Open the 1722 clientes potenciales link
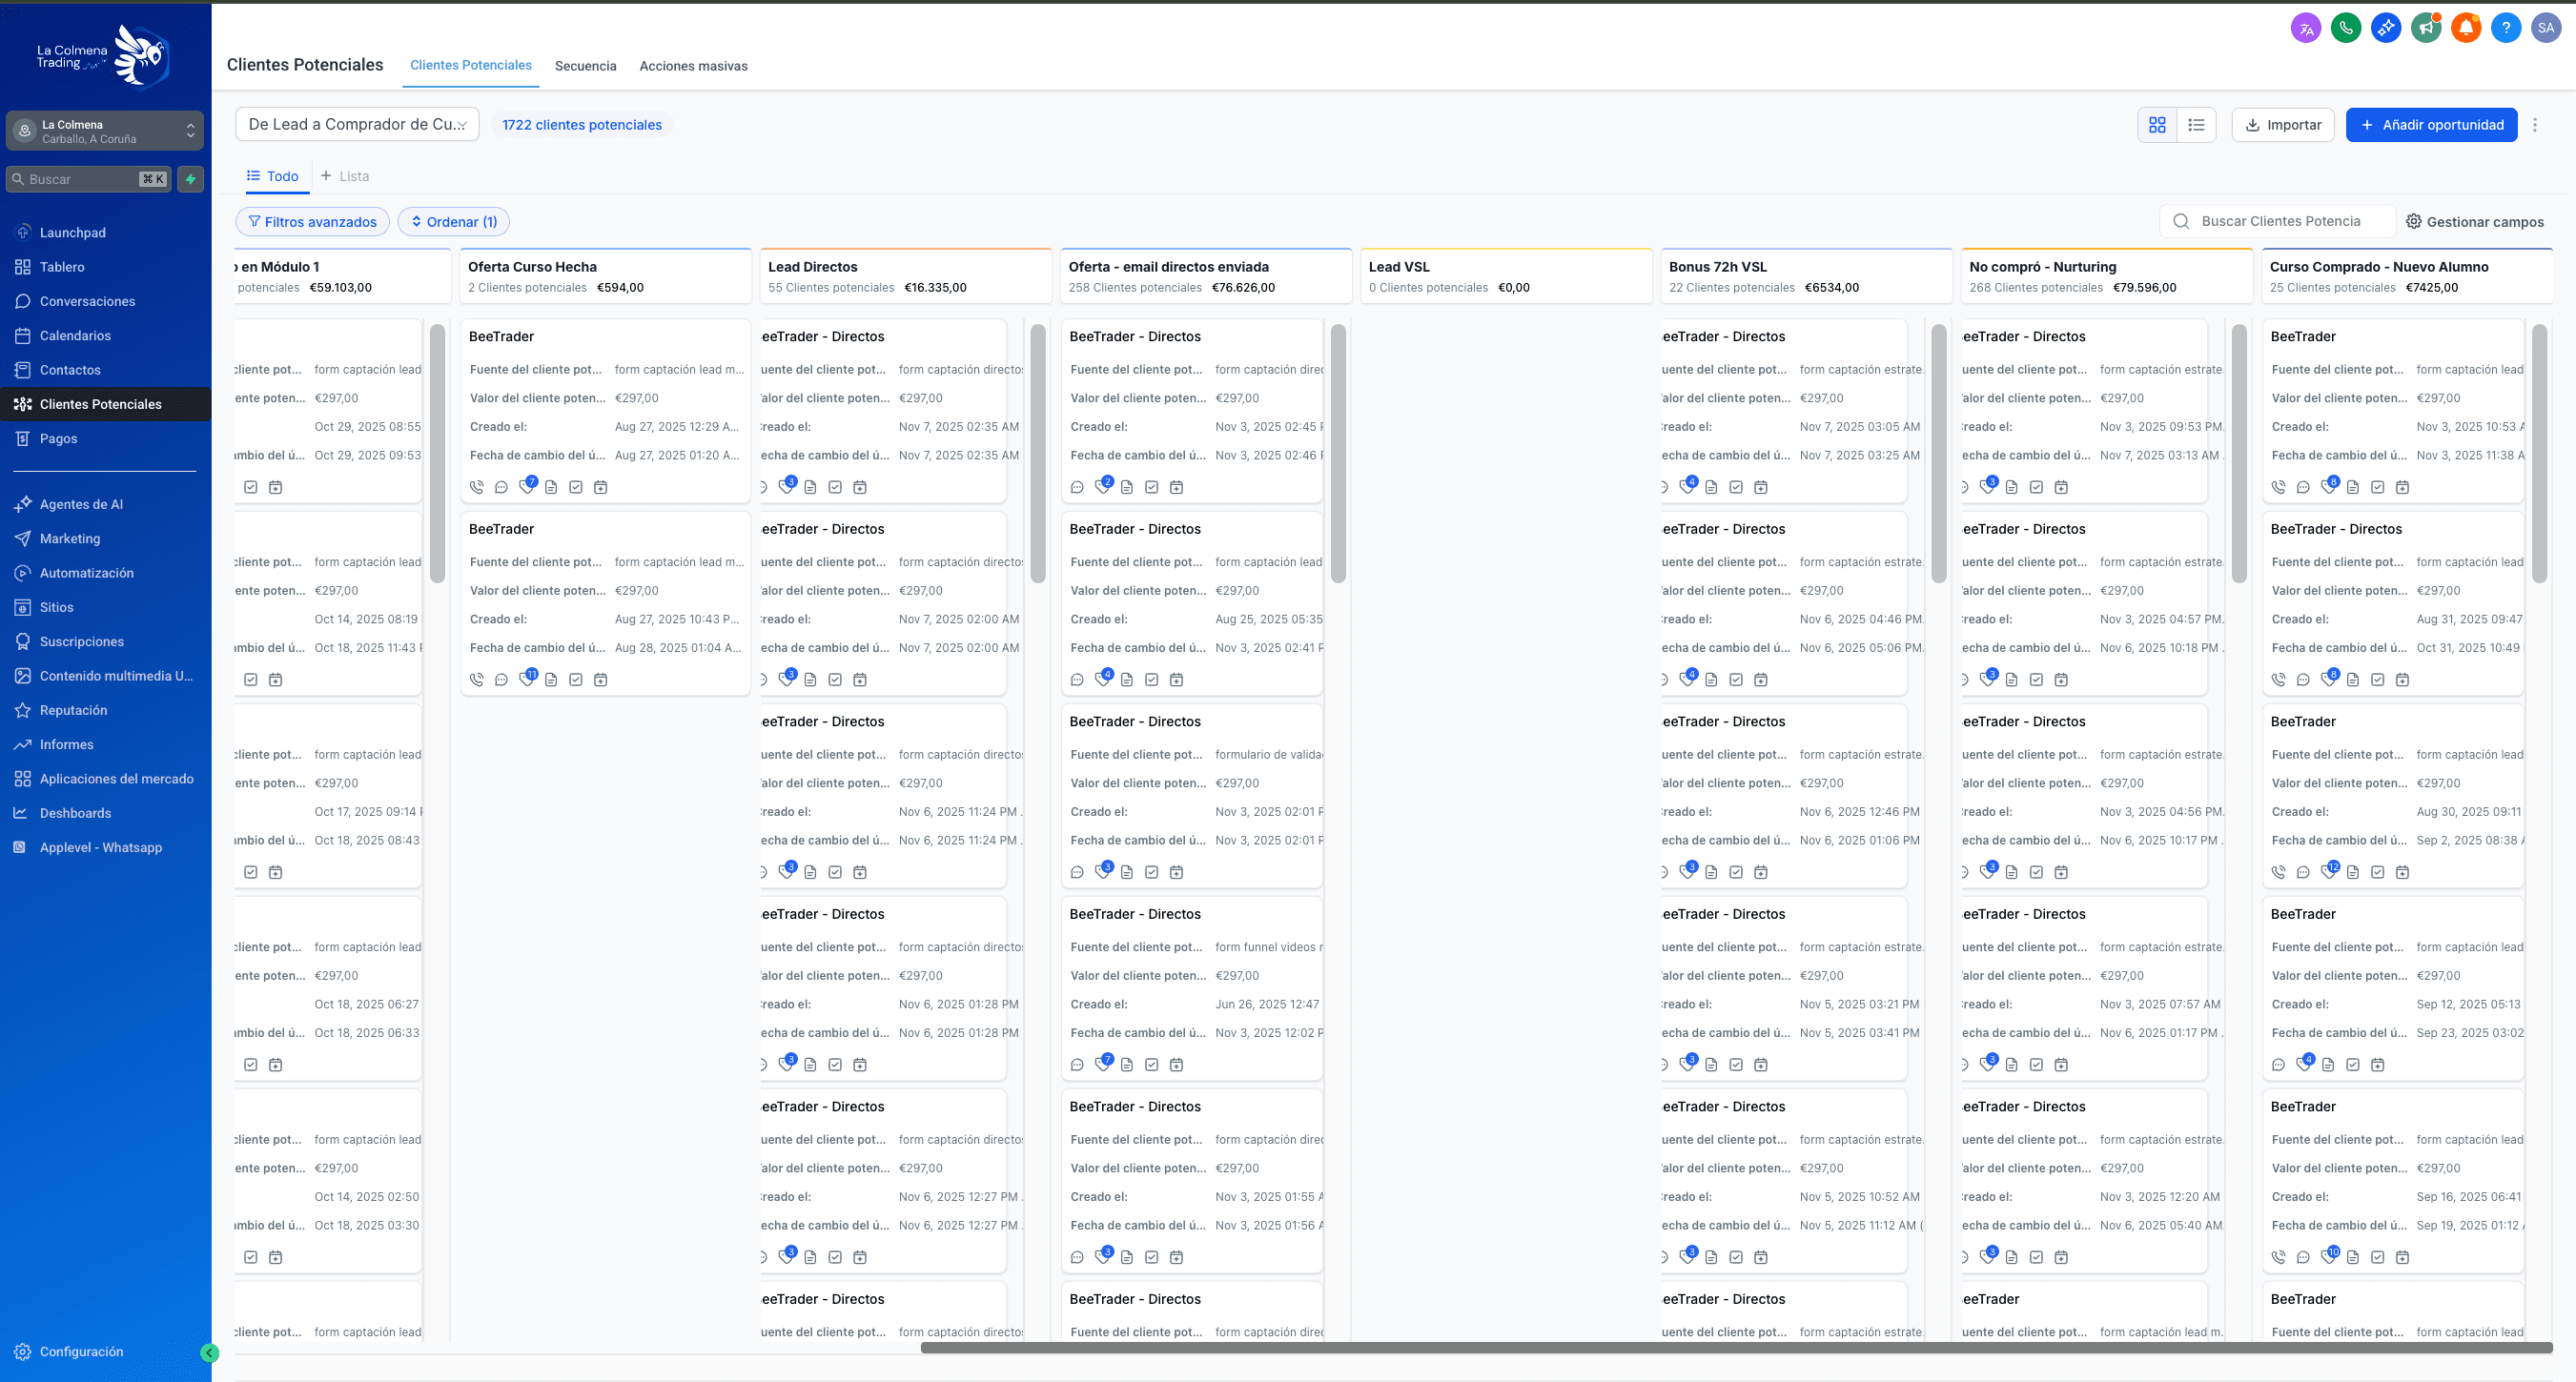The image size is (2576, 1382). tap(583, 124)
